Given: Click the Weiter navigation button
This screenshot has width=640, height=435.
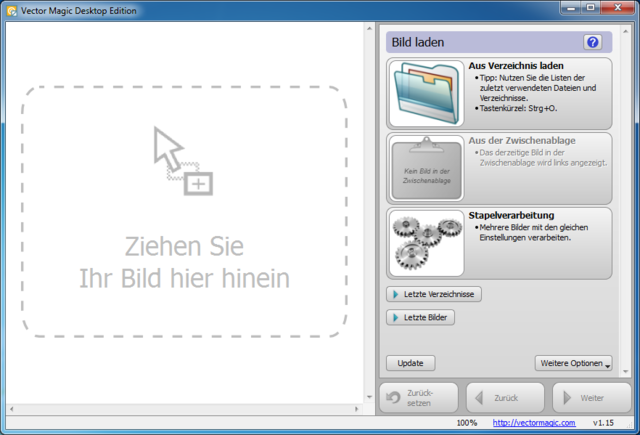Looking at the screenshot, I should [592, 398].
